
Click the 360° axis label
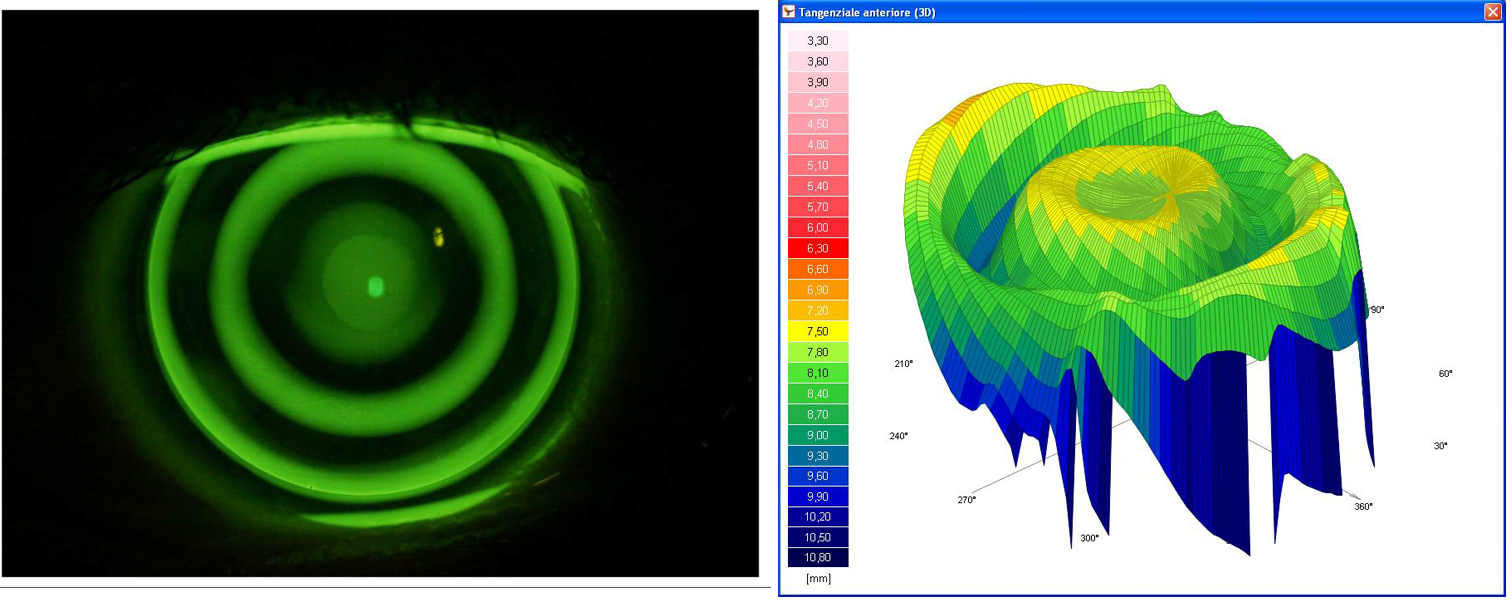click(x=1363, y=506)
